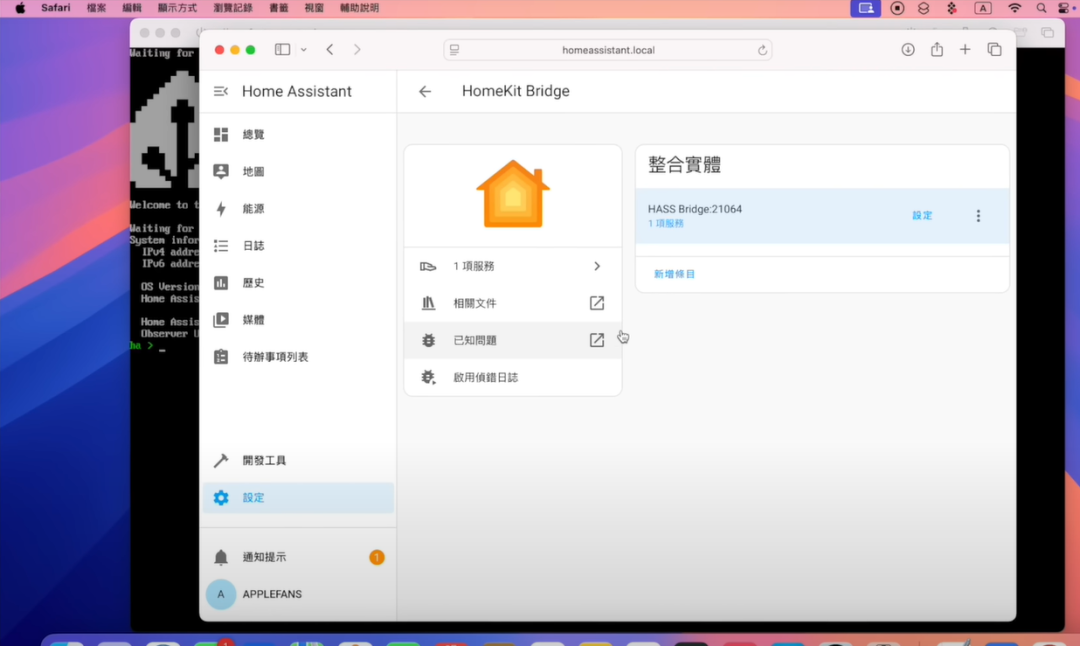Screen dimensions: 1080x646
Task: Open the 1 項服務 link under HASS Bridge
Action: click(x=665, y=224)
